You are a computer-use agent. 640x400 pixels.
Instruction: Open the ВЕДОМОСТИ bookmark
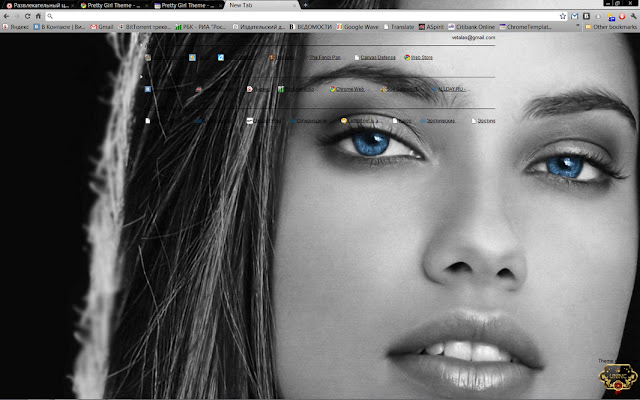(311, 27)
